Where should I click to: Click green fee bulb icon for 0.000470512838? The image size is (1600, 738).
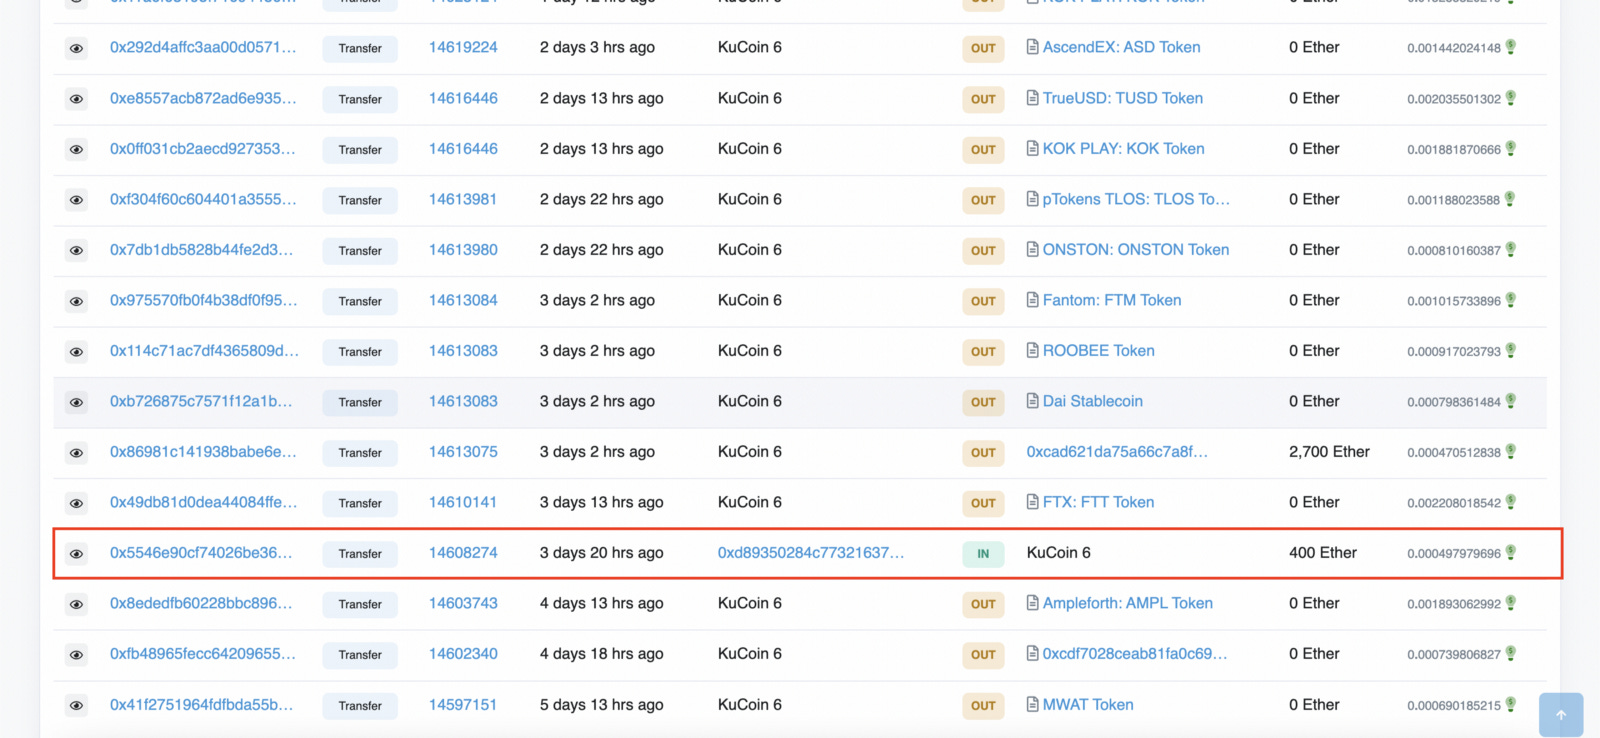tap(1511, 452)
